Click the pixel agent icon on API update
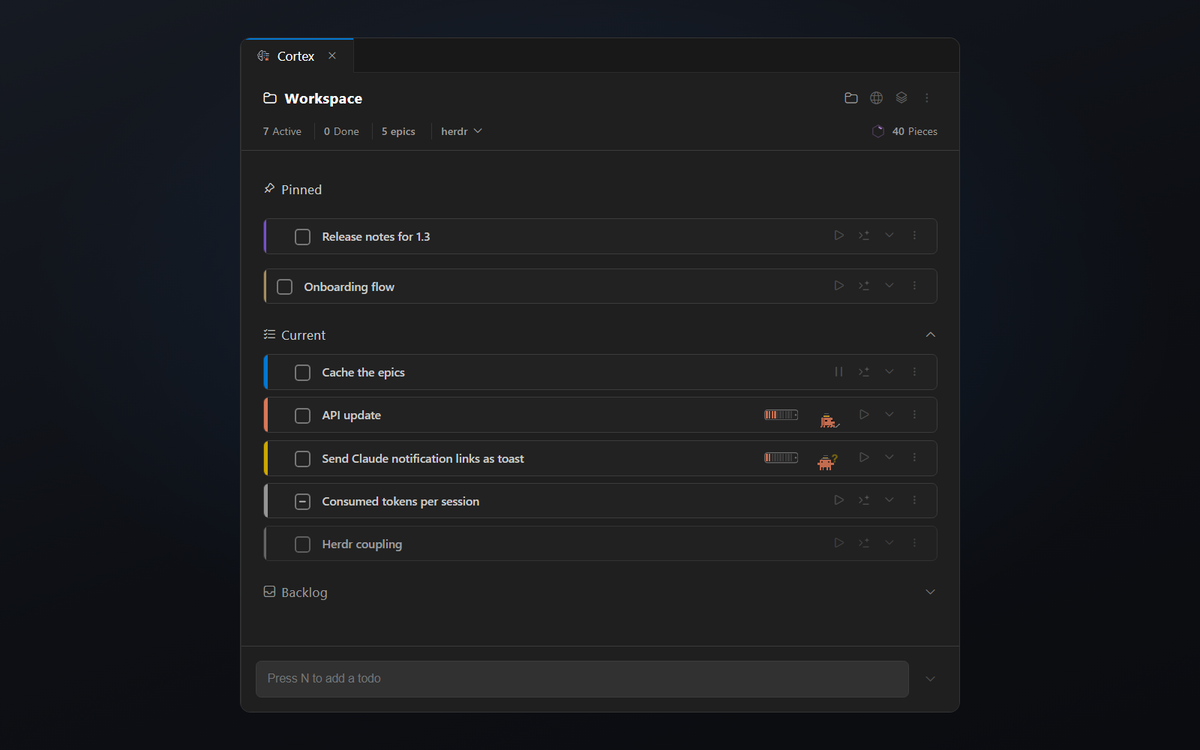Viewport: 1200px width, 750px height. click(x=830, y=420)
